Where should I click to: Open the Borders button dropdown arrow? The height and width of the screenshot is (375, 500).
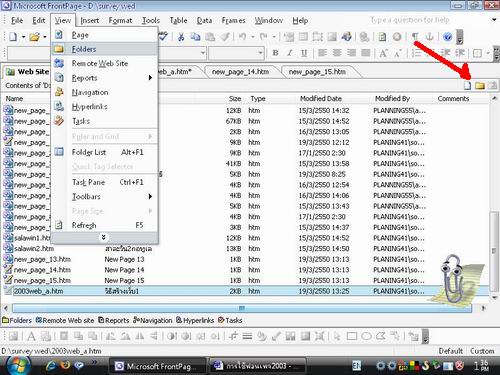pos(488,53)
